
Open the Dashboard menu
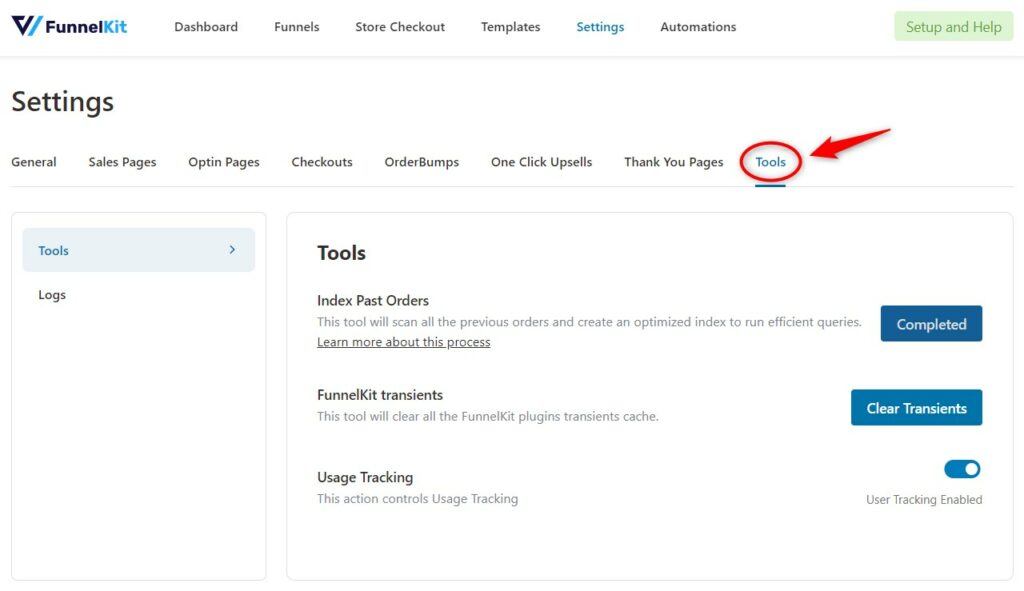click(x=206, y=27)
